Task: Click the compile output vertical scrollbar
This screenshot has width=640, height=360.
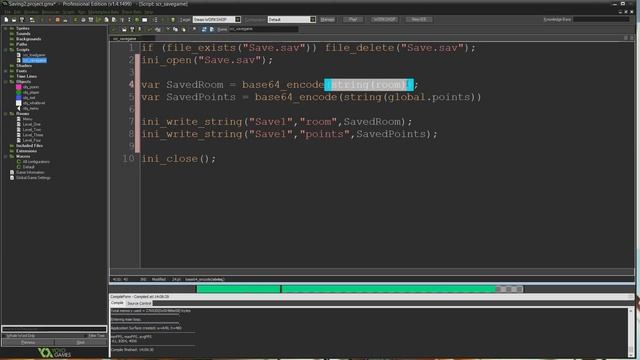Action: click(x=631, y=331)
